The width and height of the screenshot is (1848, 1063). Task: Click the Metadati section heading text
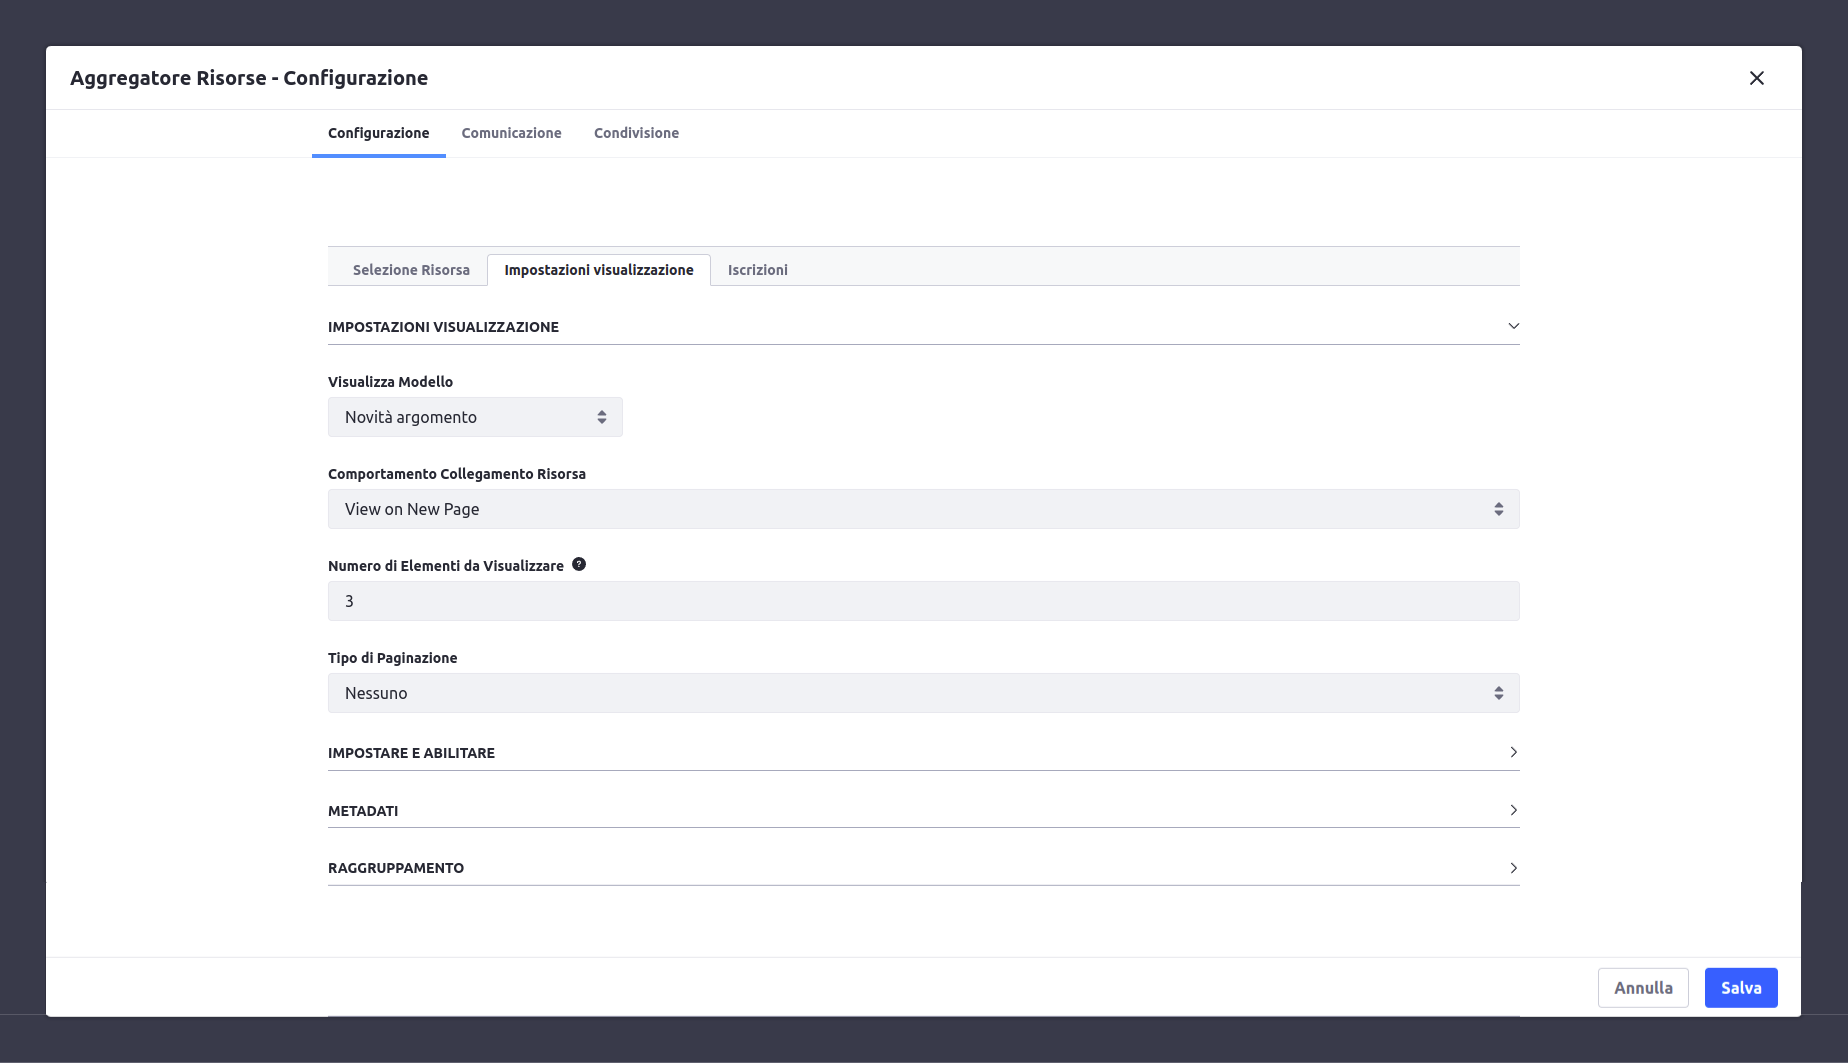363,811
